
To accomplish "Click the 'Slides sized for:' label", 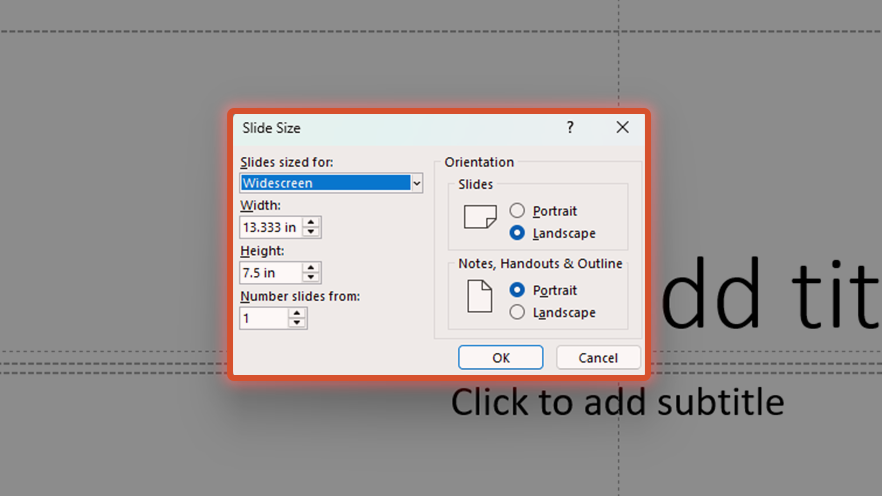I will (x=286, y=162).
